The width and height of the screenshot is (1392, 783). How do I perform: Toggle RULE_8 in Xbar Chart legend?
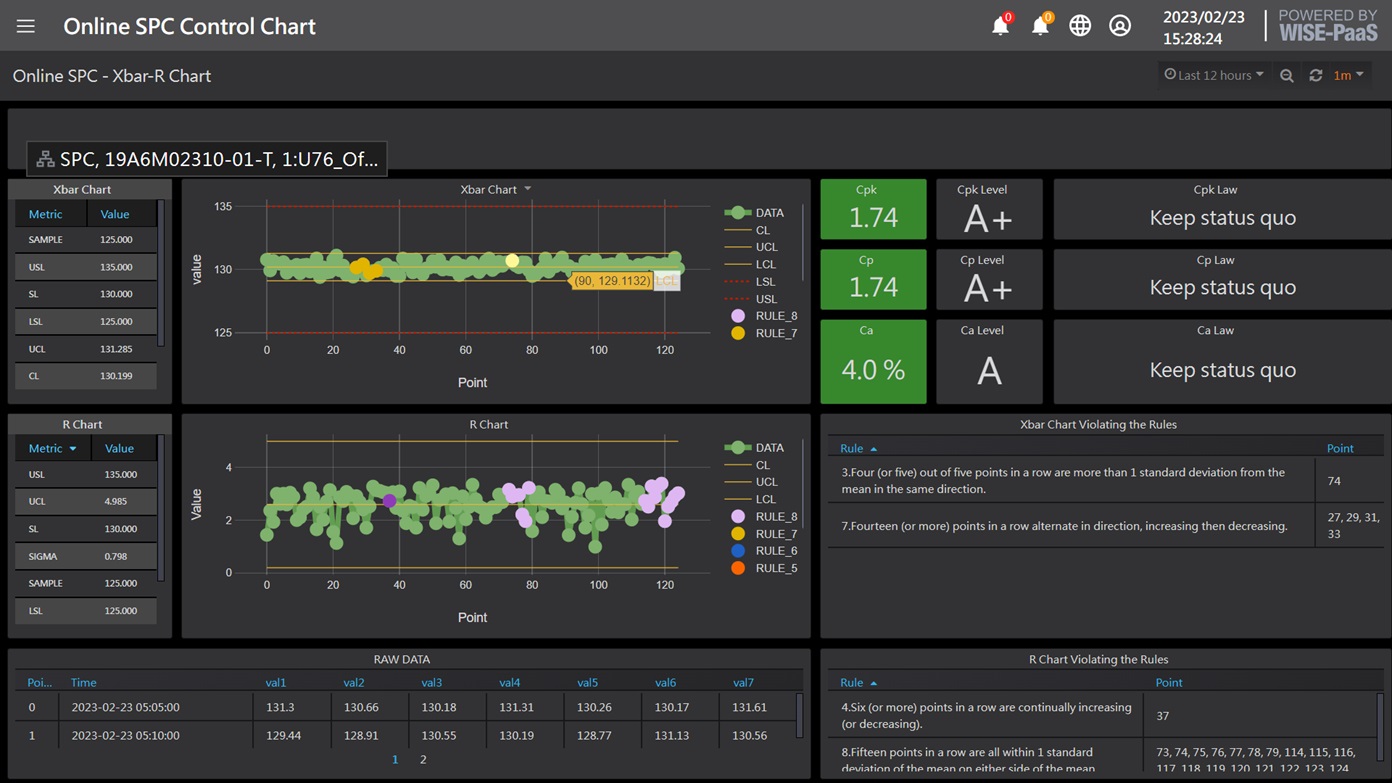(763, 316)
